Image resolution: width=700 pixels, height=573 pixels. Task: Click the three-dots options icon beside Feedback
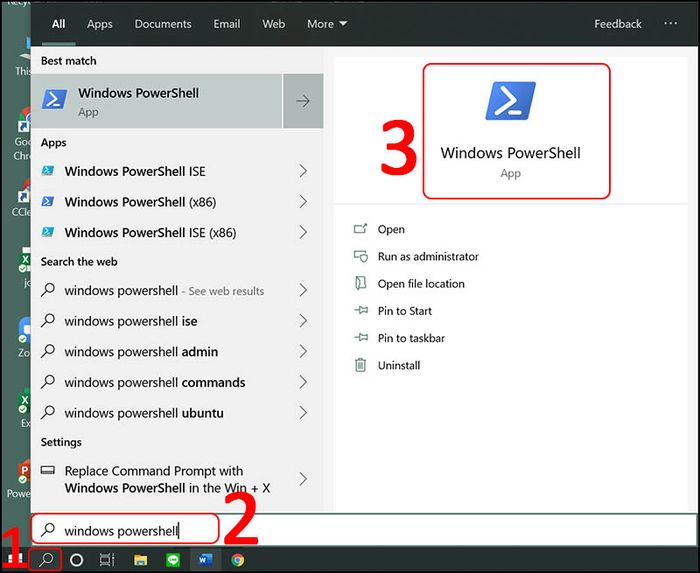point(671,24)
